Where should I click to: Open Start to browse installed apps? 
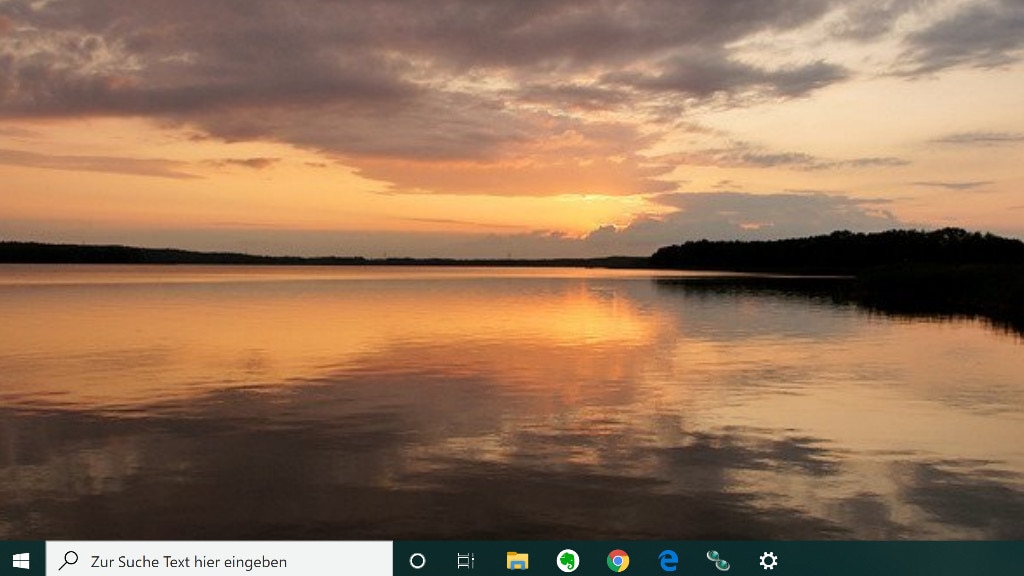pos(20,561)
